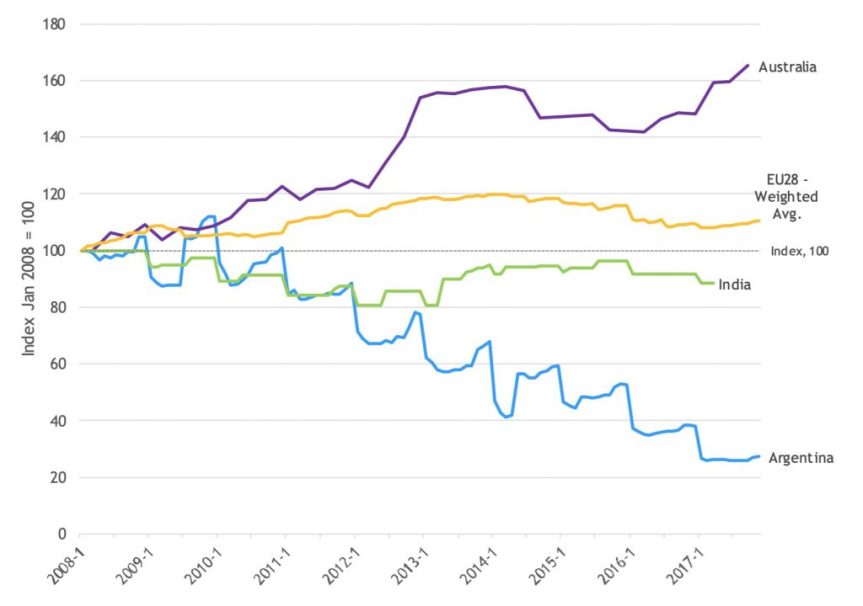Select the 0 y-axis tick label
Screen dimensions: 863x606
coord(64,534)
